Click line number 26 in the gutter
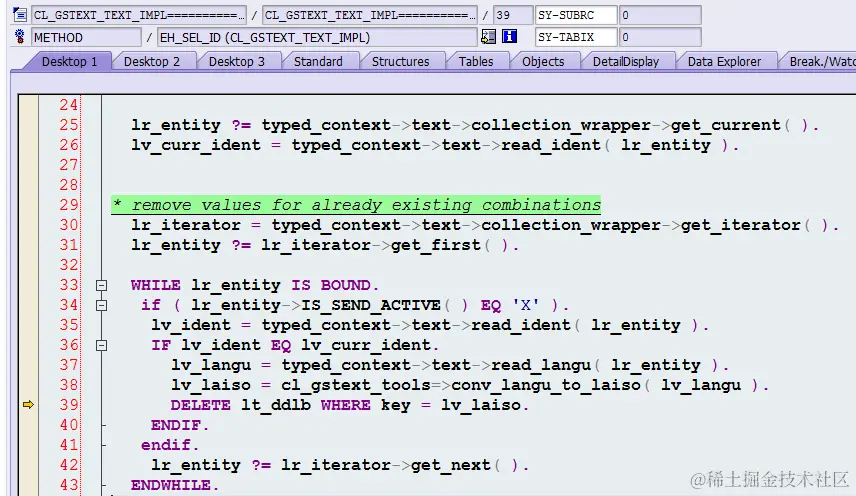 click(69, 145)
